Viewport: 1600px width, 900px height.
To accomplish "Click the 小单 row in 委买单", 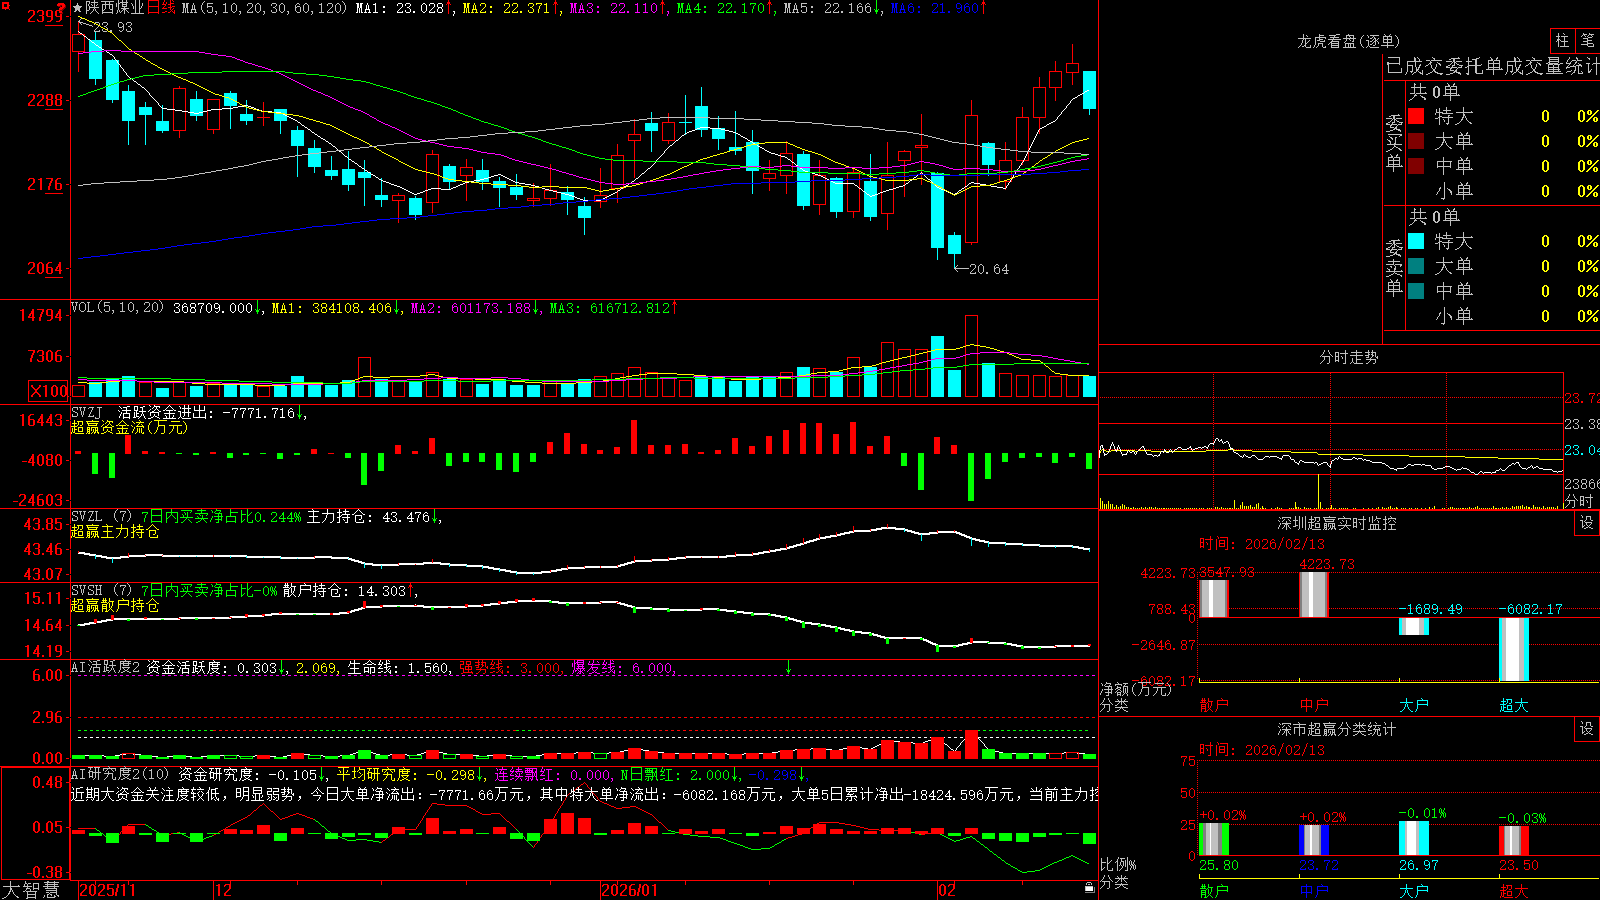I will [1502, 191].
